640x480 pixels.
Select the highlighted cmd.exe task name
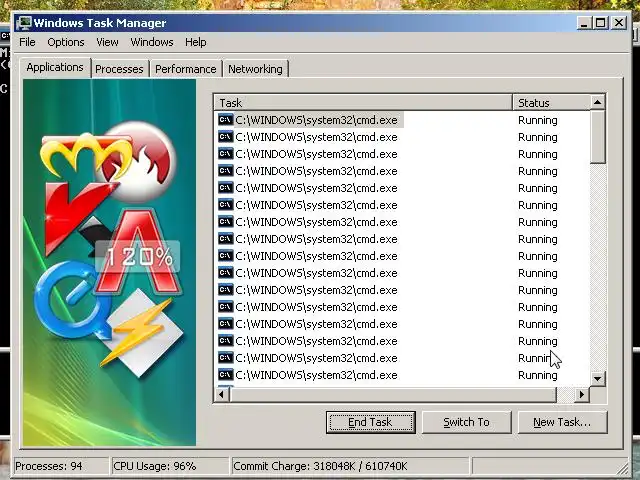[316, 120]
